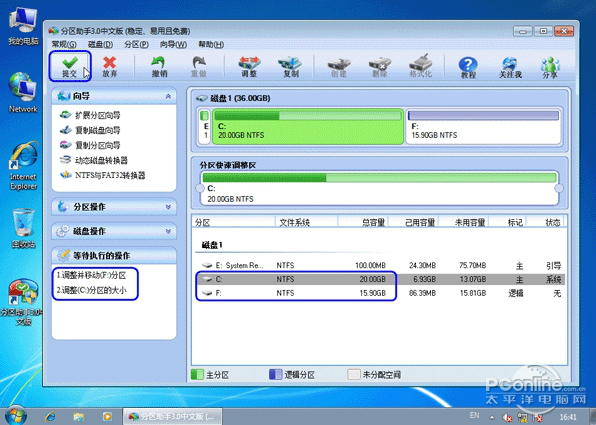Screen dimensions: 596x425
Task: Open the NTFS与FAT32转换器 tool
Action: point(103,175)
